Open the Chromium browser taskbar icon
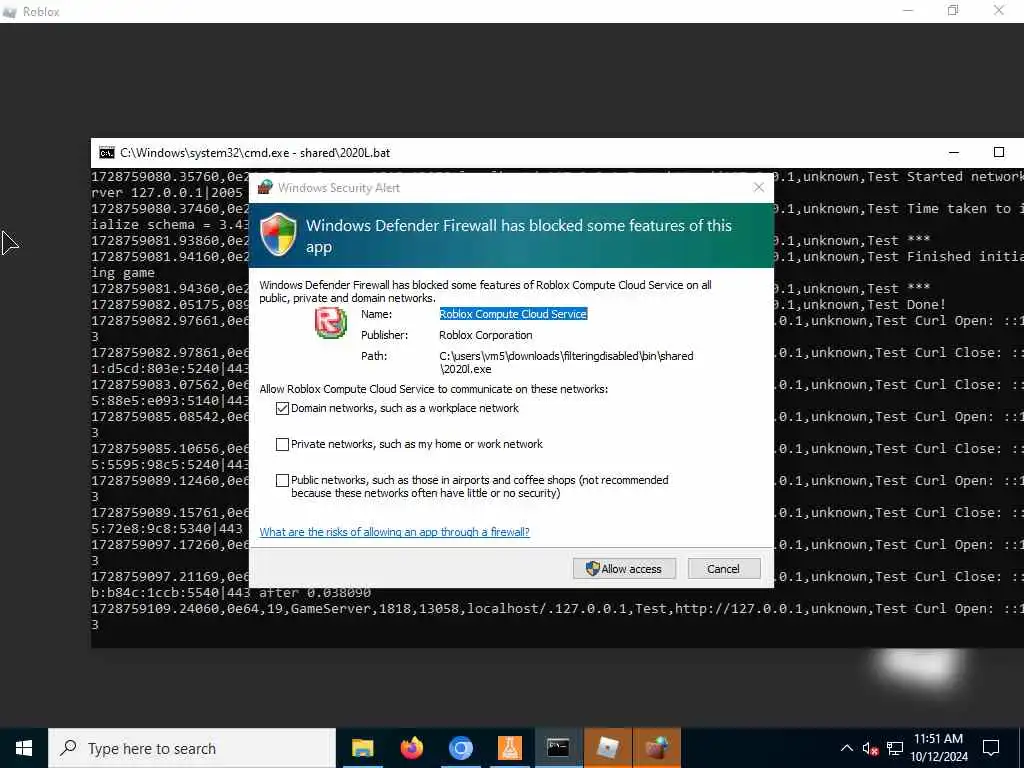 pyautogui.click(x=460, y=748)
